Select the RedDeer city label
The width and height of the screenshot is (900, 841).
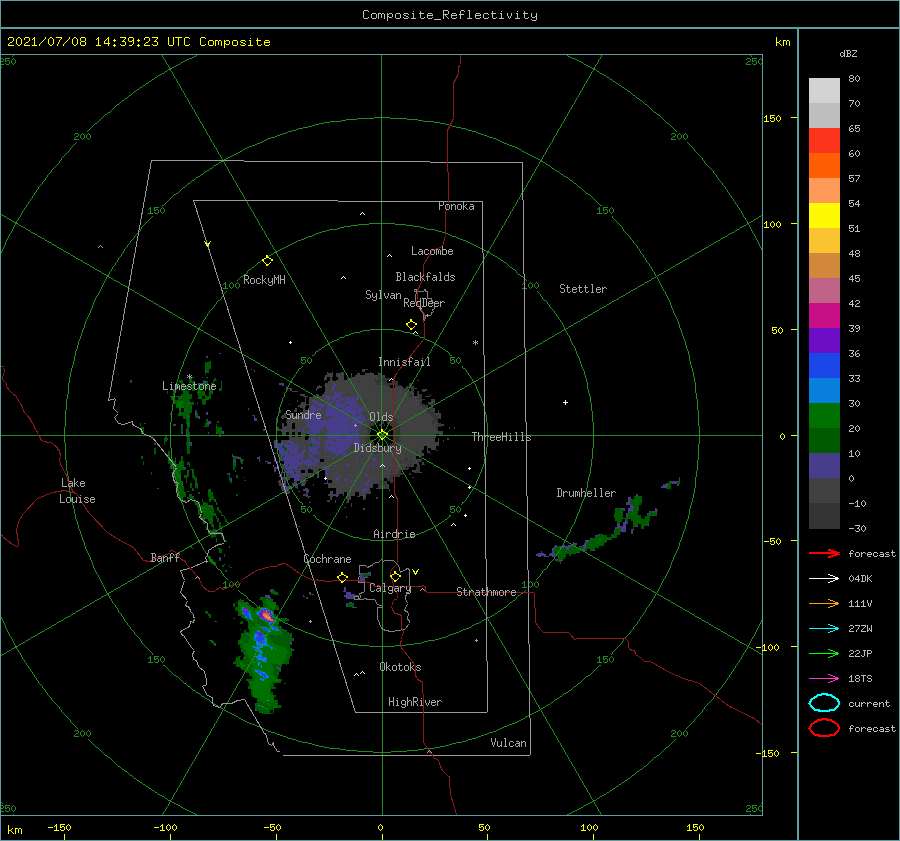pyautogui.click(x=424, y=303)
